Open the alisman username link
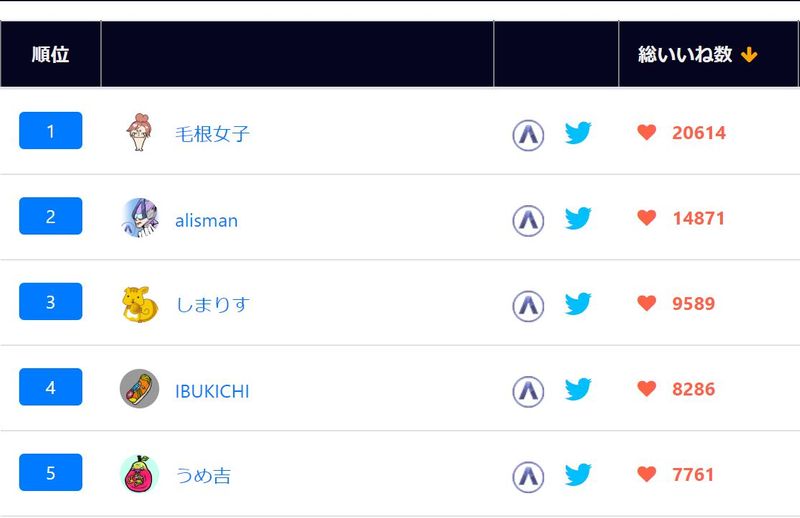This screenshot has height=518, width=800. pyautogui.click(x=206, y=220)
